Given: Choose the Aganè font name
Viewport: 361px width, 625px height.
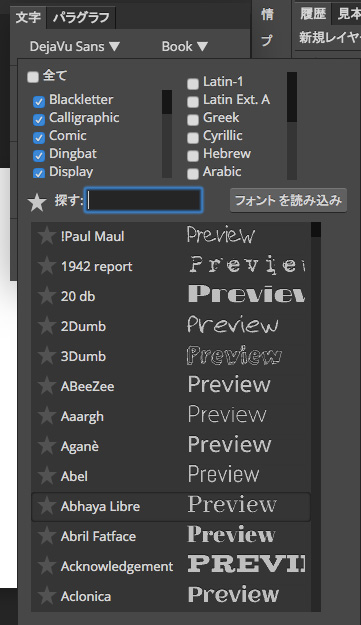Looking at the screenshot, I should [79, 446].
